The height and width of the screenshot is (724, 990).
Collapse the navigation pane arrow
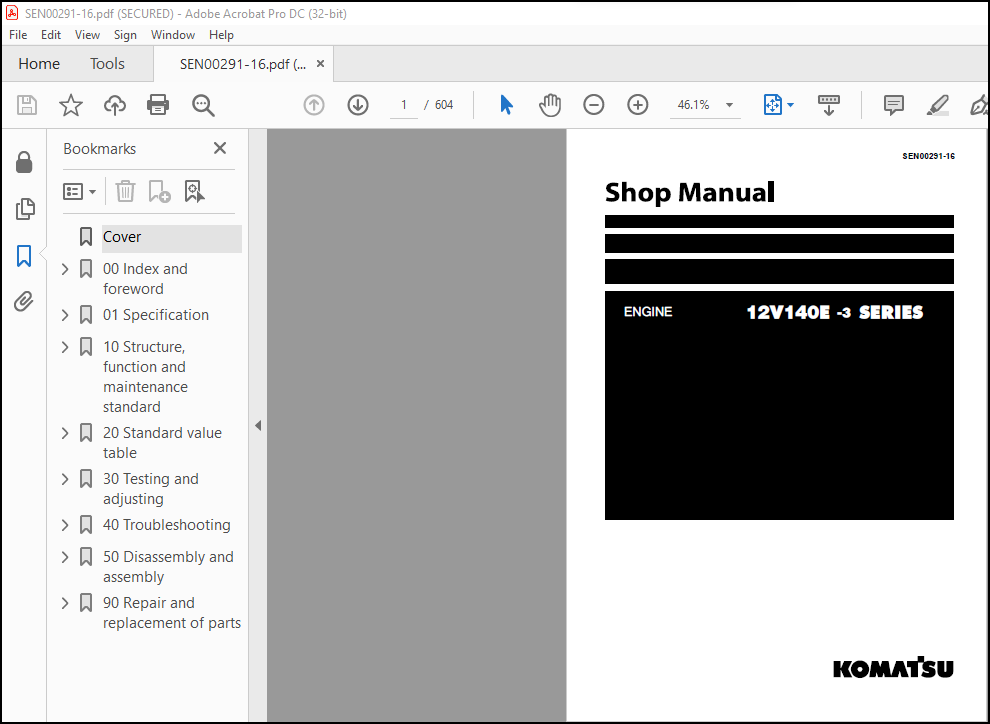pos(258,425)
